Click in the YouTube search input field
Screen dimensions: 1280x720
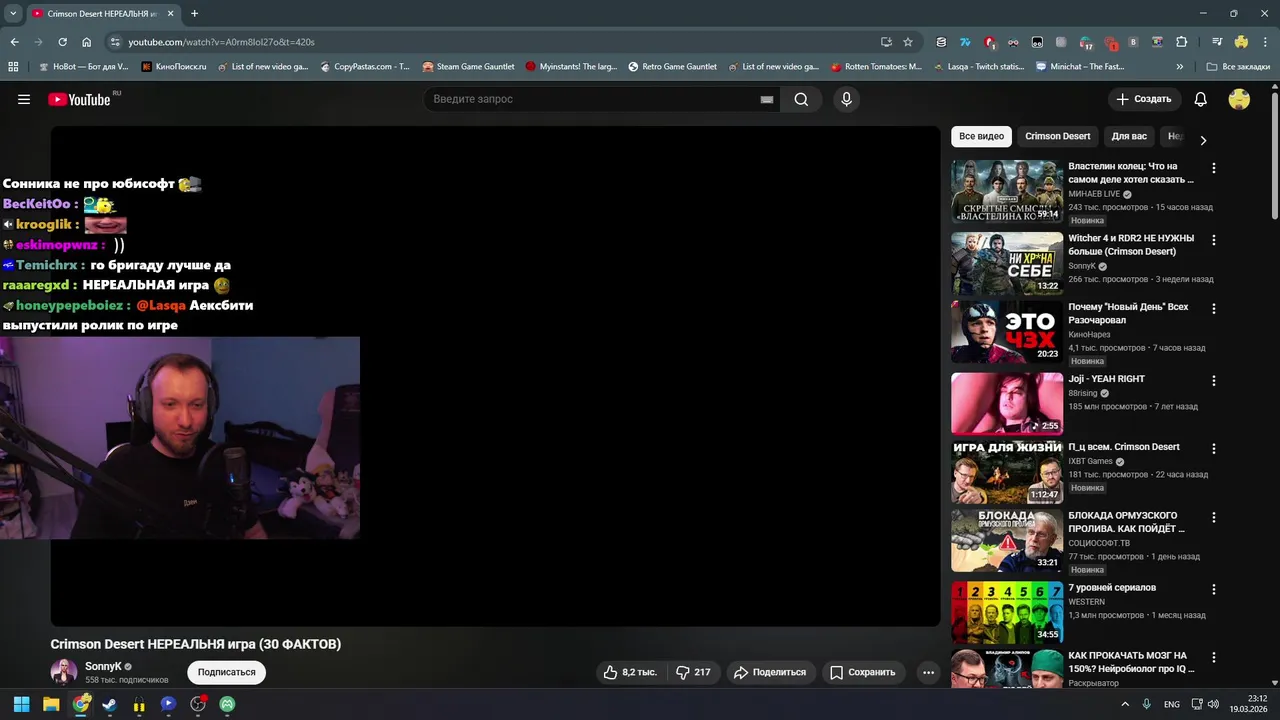[x=595, y=99]
